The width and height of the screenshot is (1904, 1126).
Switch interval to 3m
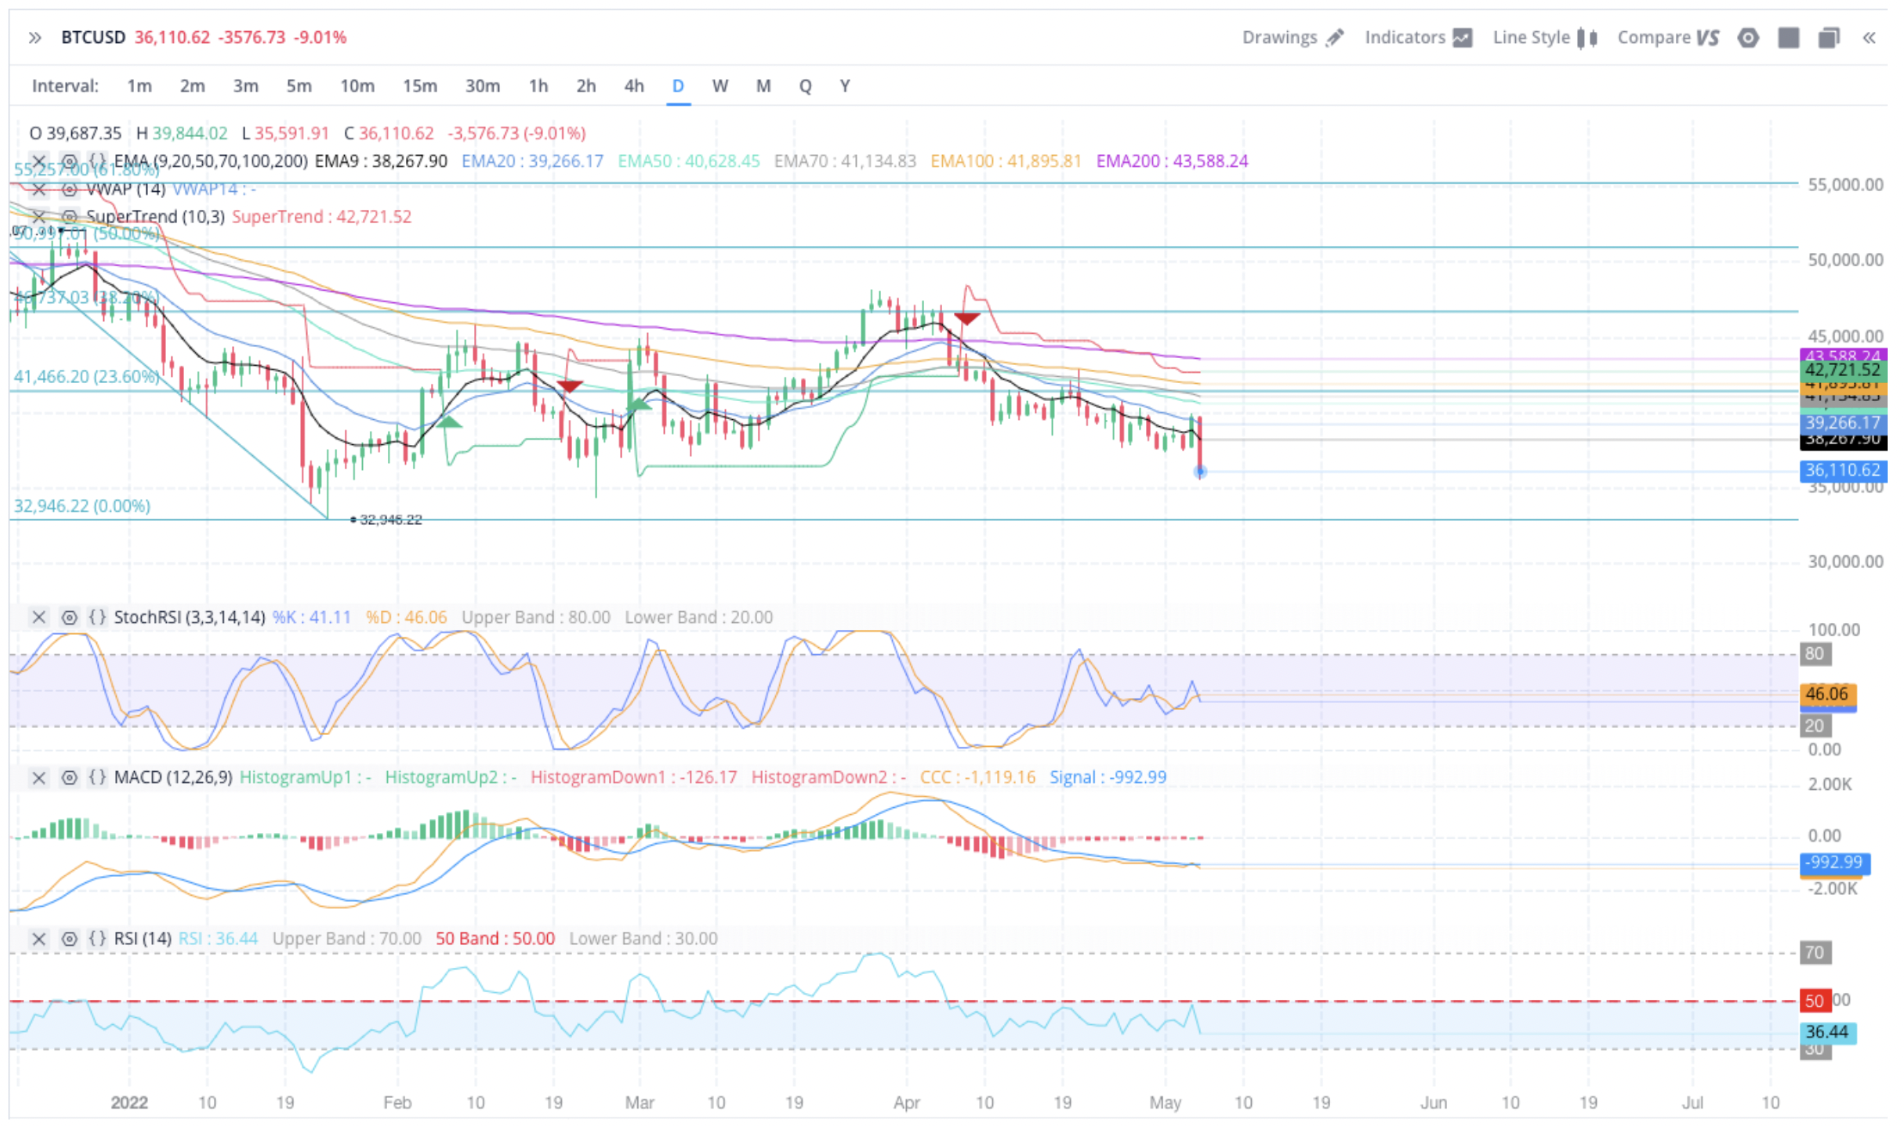point(245,86)
